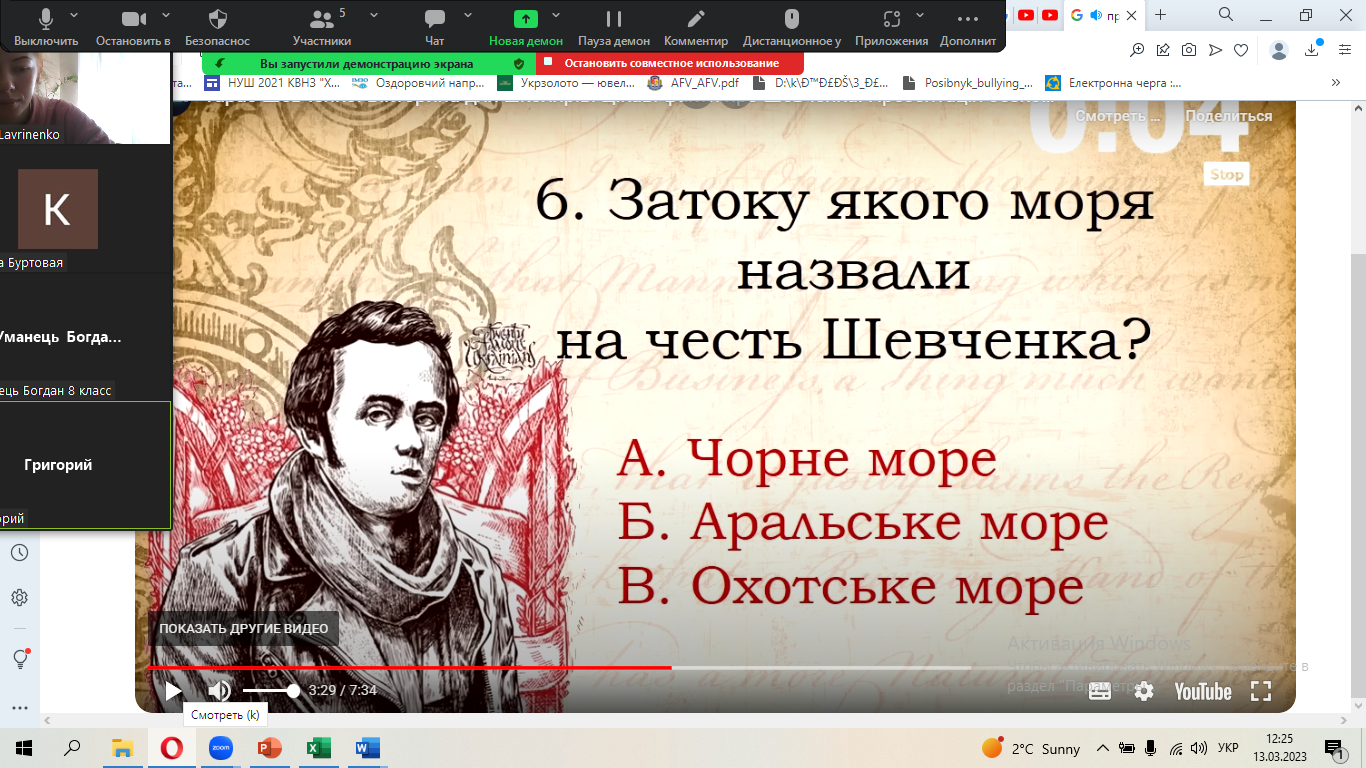Open video on YouTube via logo
1366x768 pixels.
[x=1203, y=691]
